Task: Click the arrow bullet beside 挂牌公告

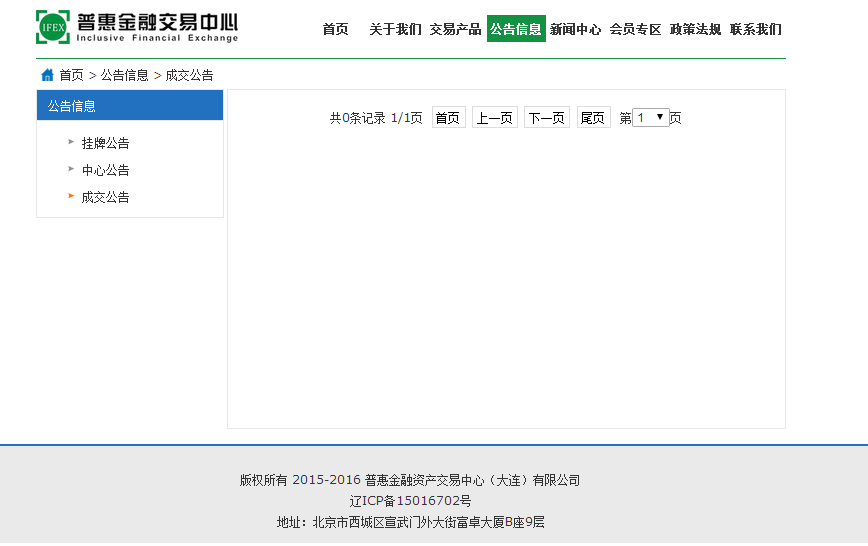Action: 71,142
